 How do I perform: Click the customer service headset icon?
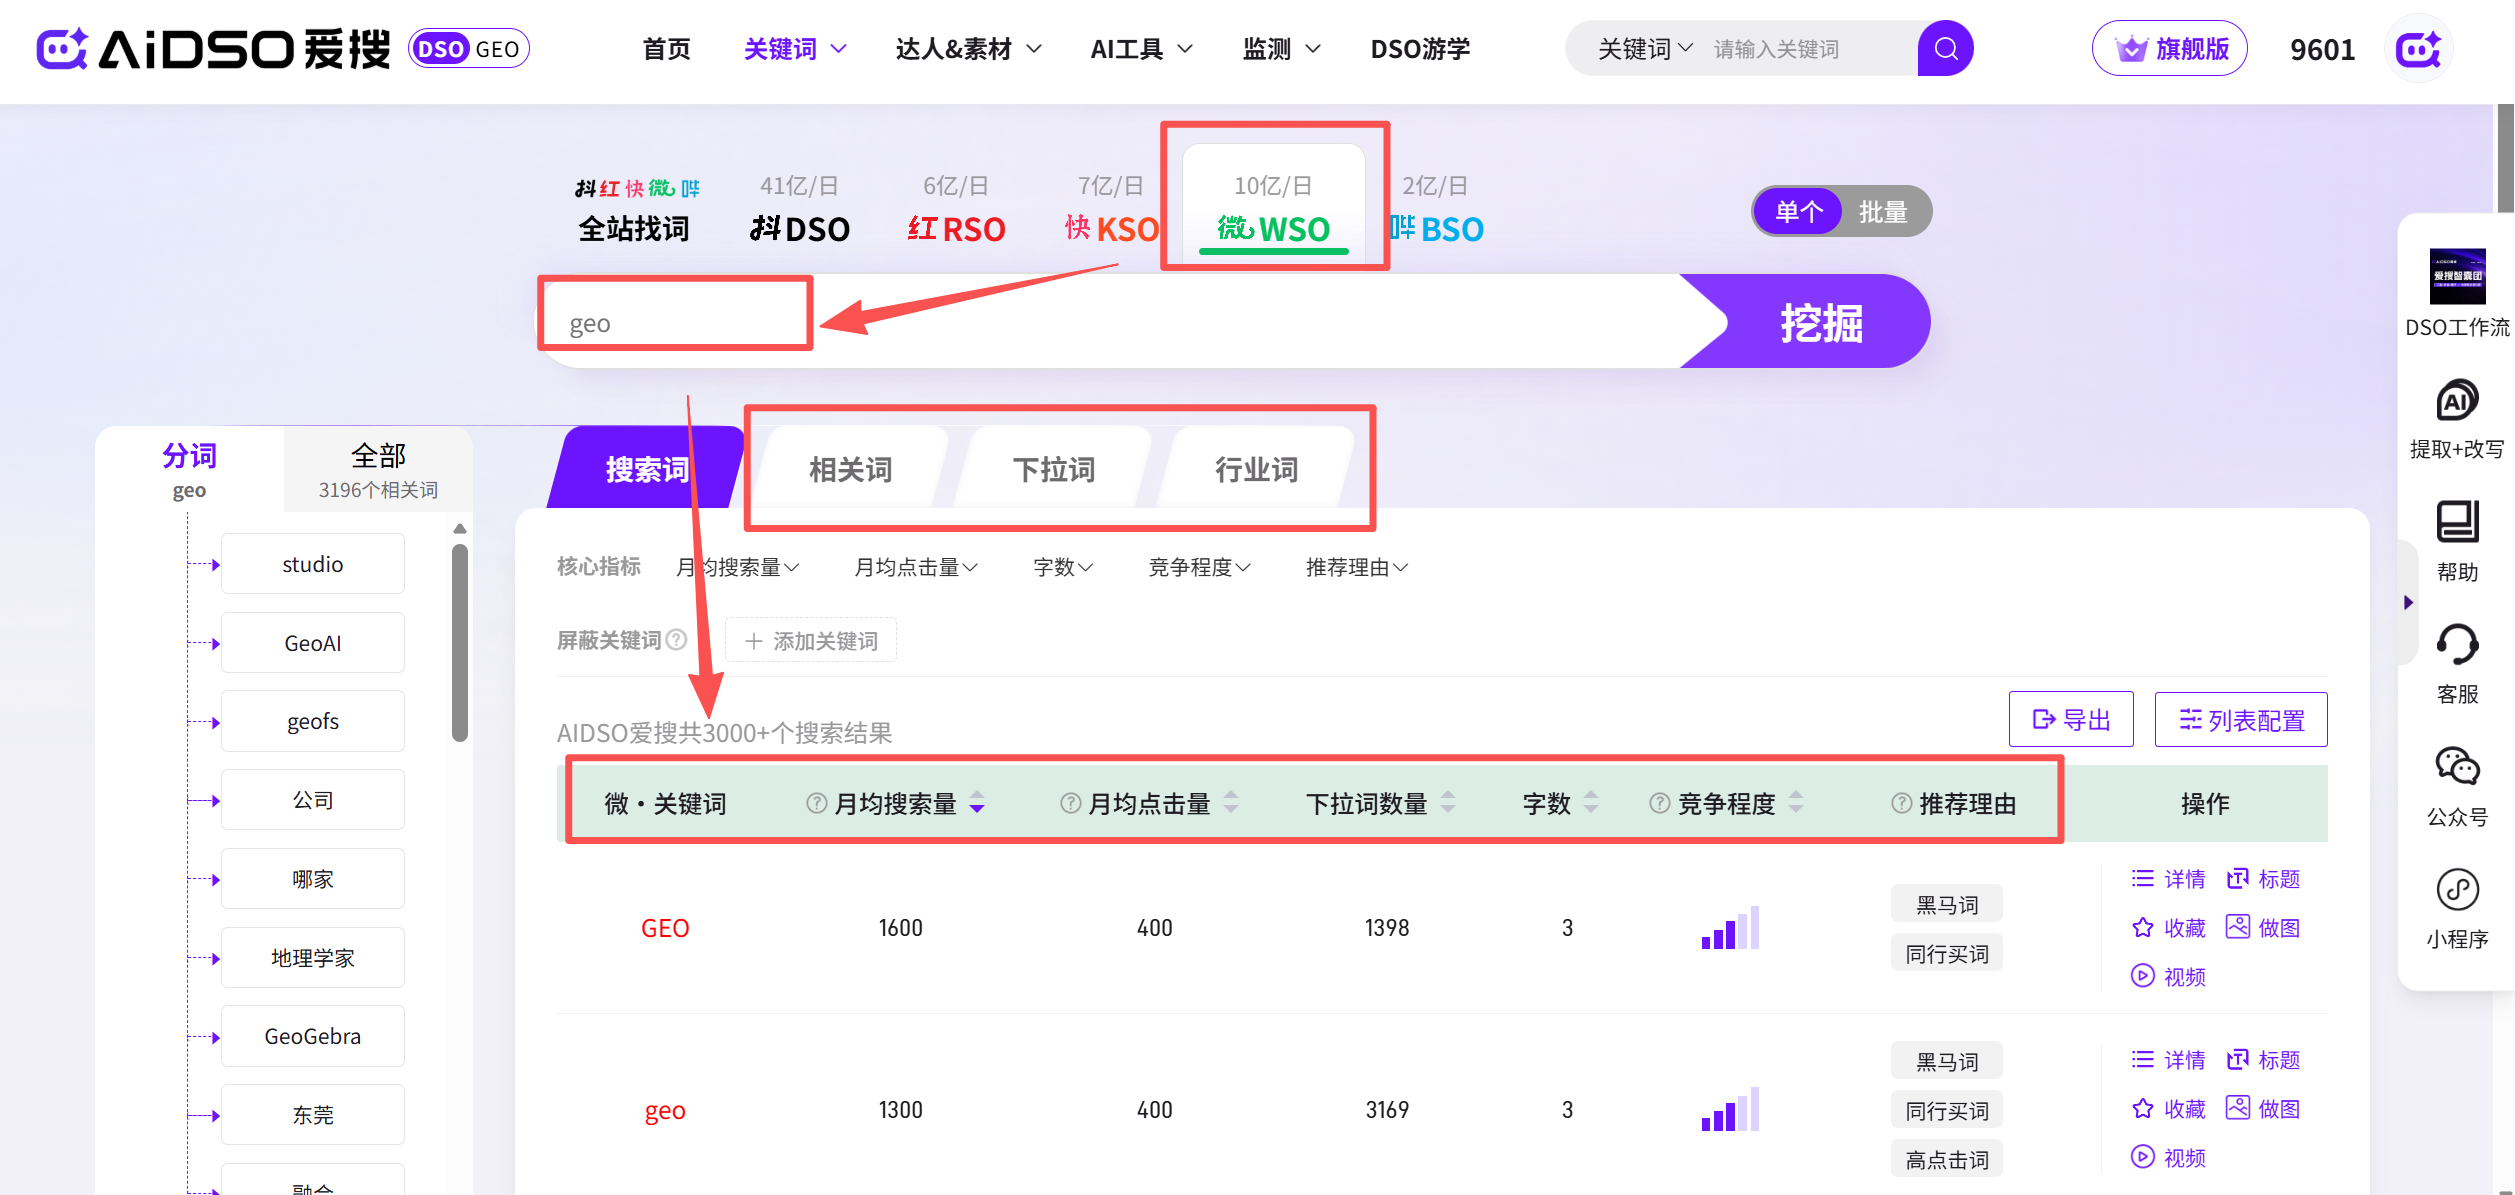tap(2456, 645)
